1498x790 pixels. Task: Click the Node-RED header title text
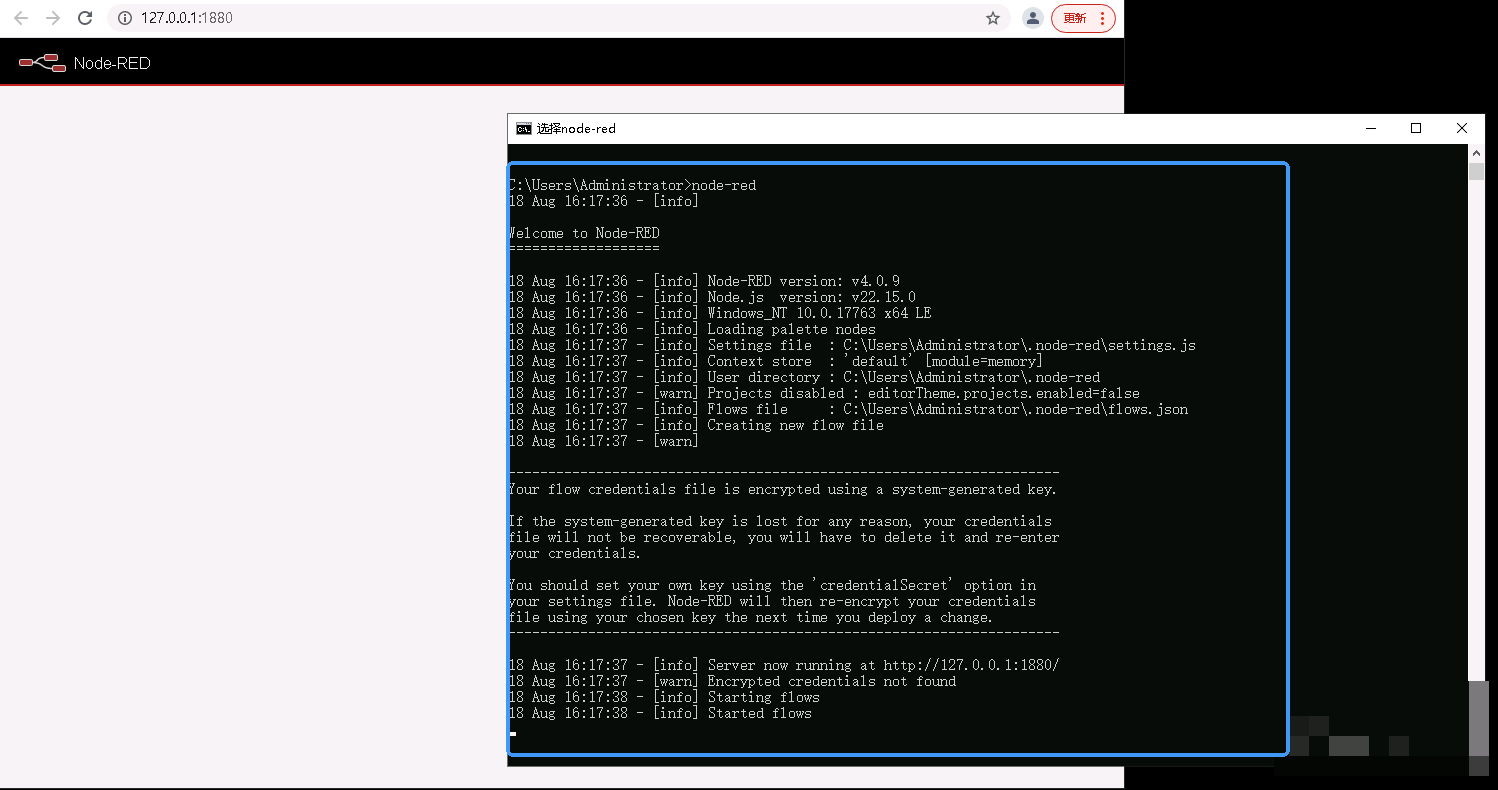(x=112, y=63)
